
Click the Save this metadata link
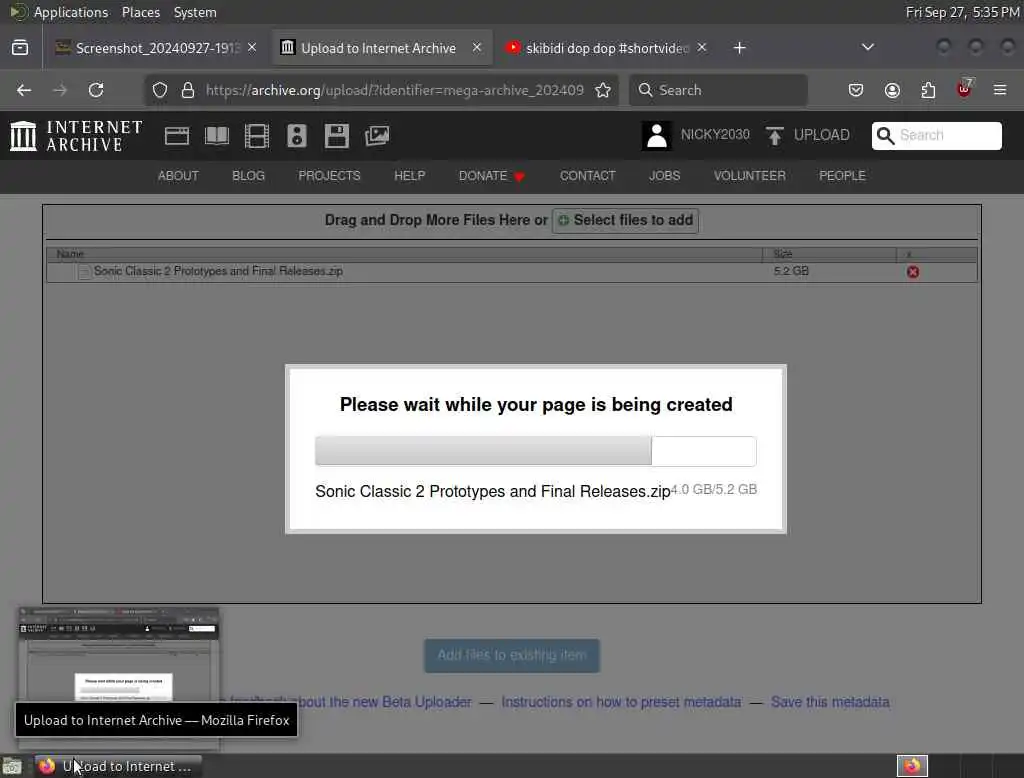point(830,702)
